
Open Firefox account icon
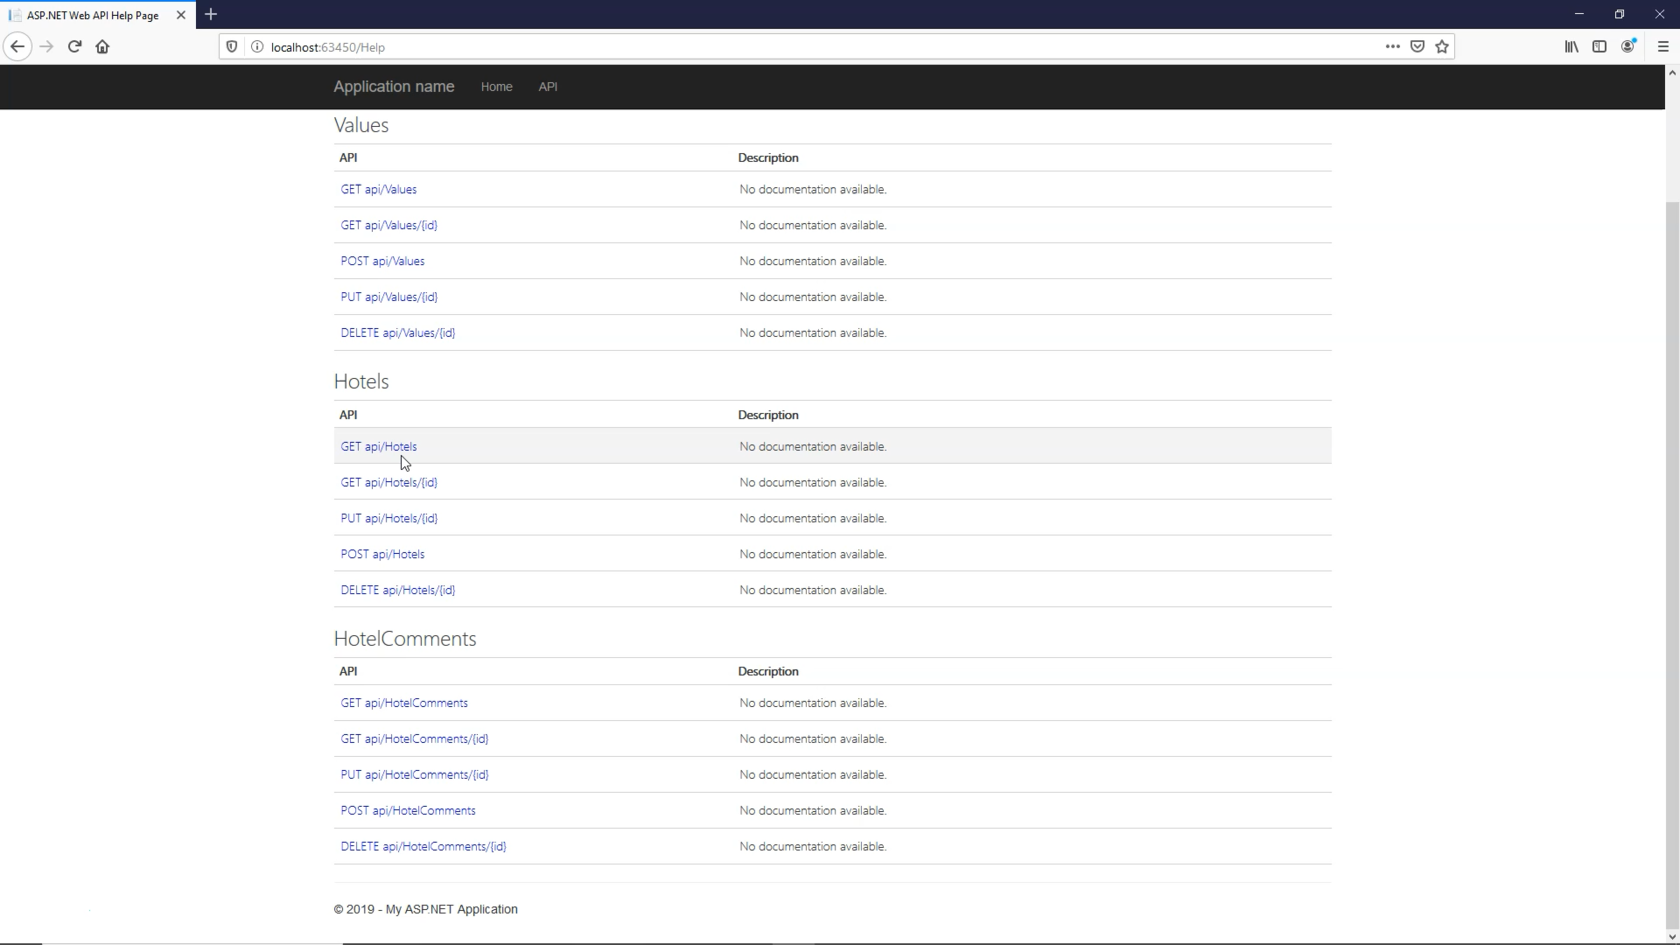[x=1628, y=47]
